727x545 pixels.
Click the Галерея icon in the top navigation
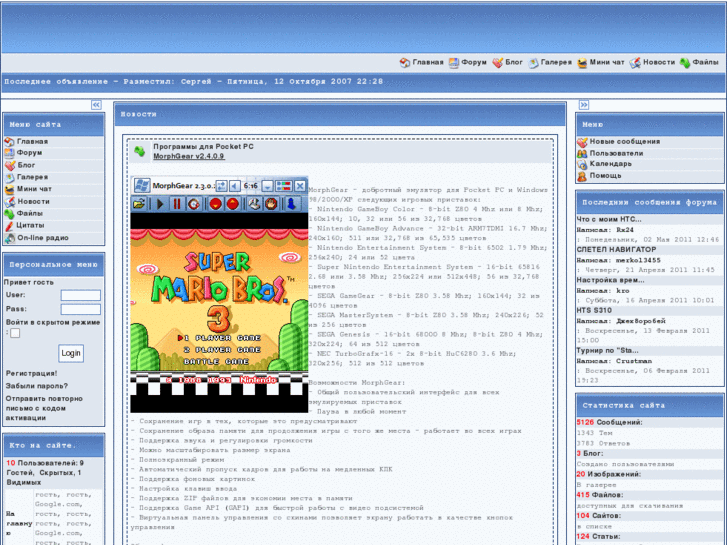point(534,62)
